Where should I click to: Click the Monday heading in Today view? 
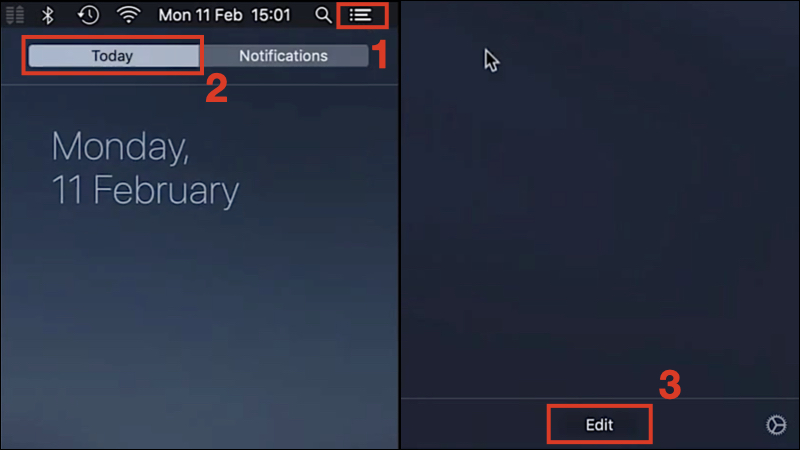[x=120, y=147]
